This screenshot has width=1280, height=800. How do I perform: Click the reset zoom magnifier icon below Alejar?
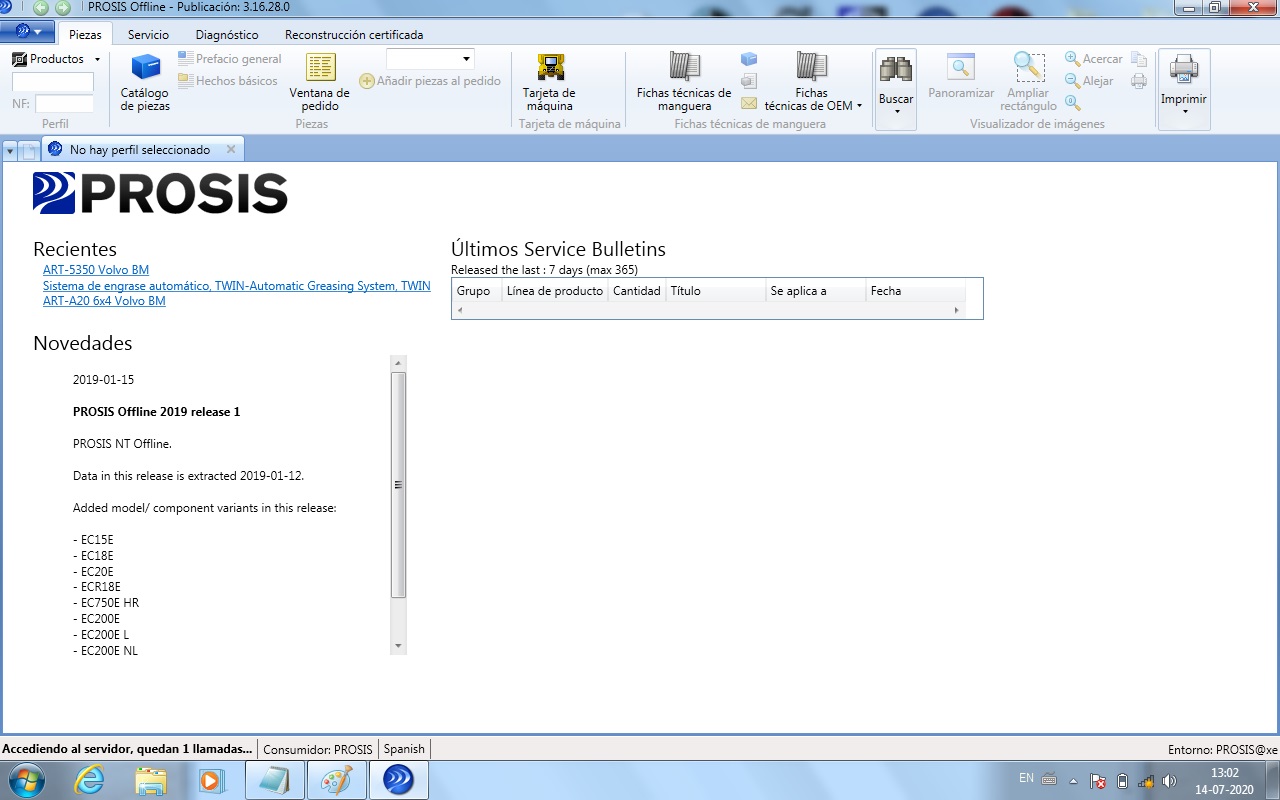click(x=1072, y=102)
